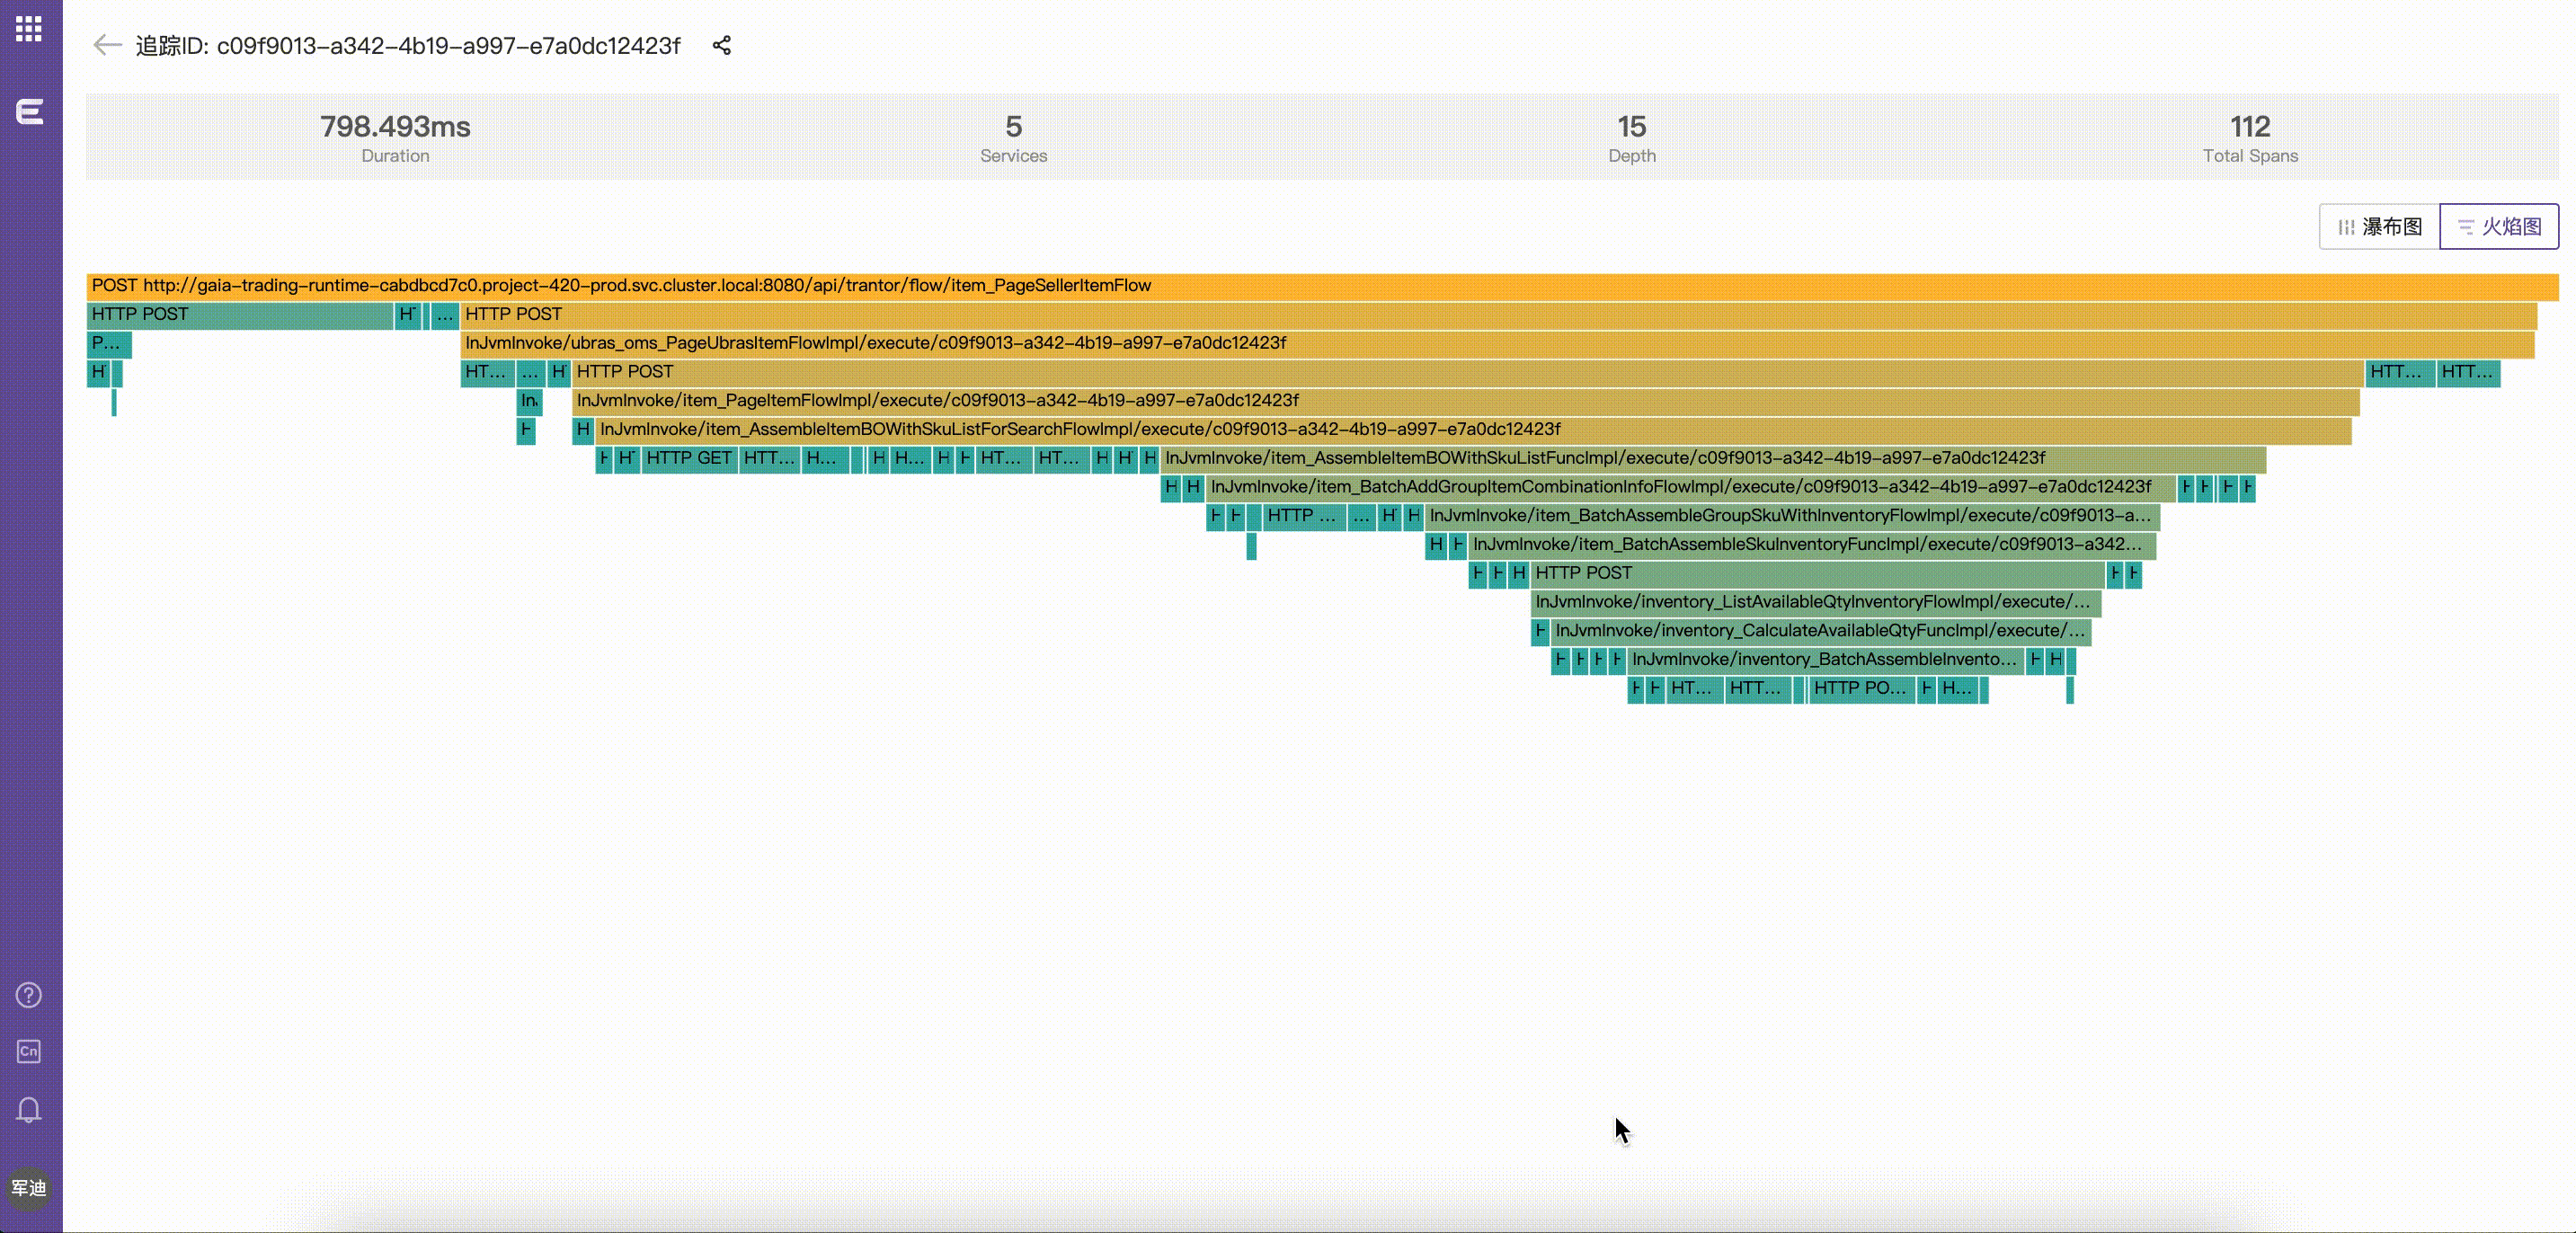The width and height of the screenshot is (2576, 1233).
Task: Open the apps grid menu icon
Action: (29, 28)
